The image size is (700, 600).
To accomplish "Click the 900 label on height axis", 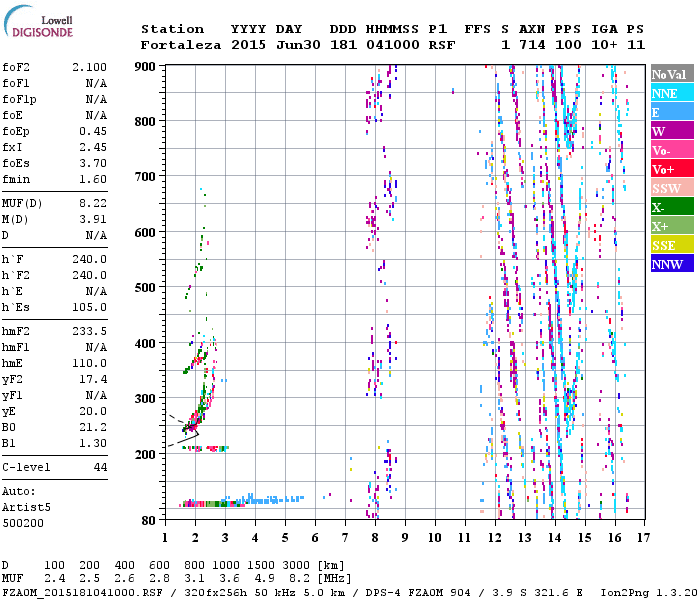I will (x=146, y=66).
